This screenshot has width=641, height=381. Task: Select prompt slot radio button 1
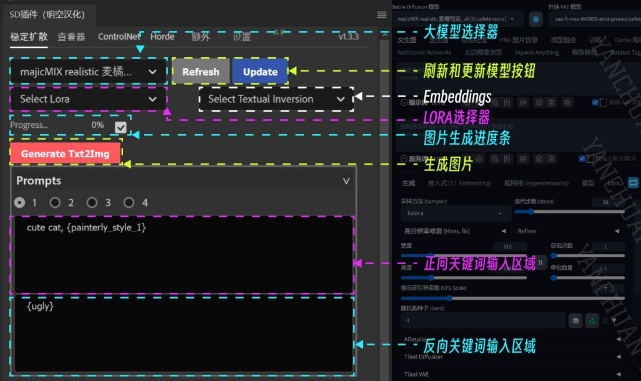pyautogui.click(x=19, y=202)
